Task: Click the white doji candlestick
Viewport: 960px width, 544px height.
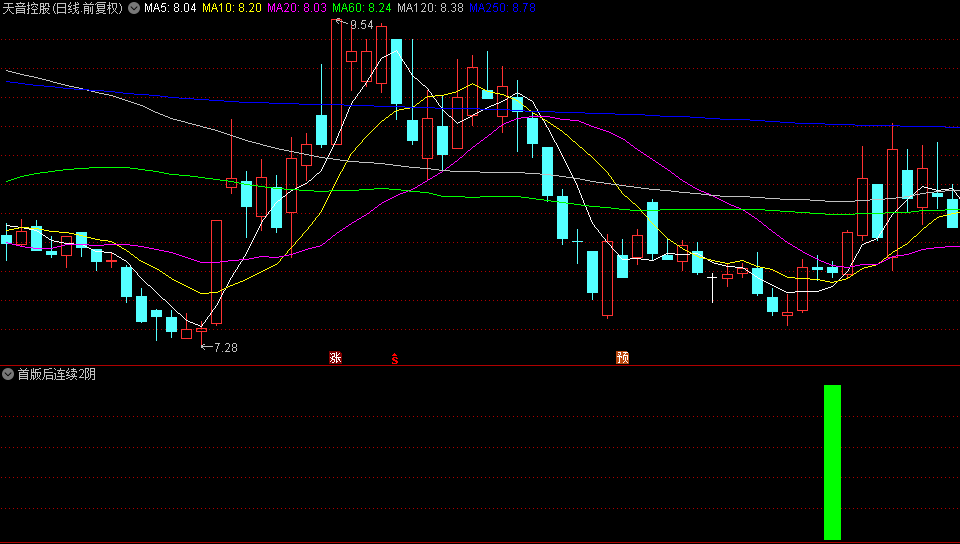Action: [x=712, y=288]
